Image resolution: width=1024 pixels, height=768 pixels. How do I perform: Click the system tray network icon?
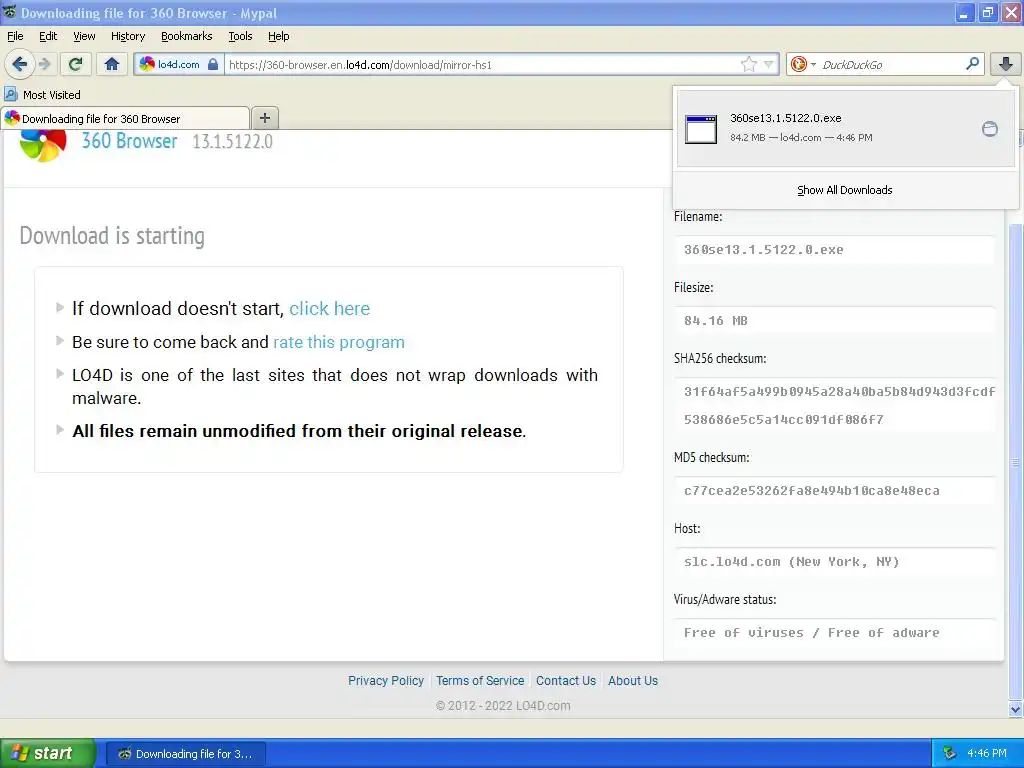click(x=949, y=753)
